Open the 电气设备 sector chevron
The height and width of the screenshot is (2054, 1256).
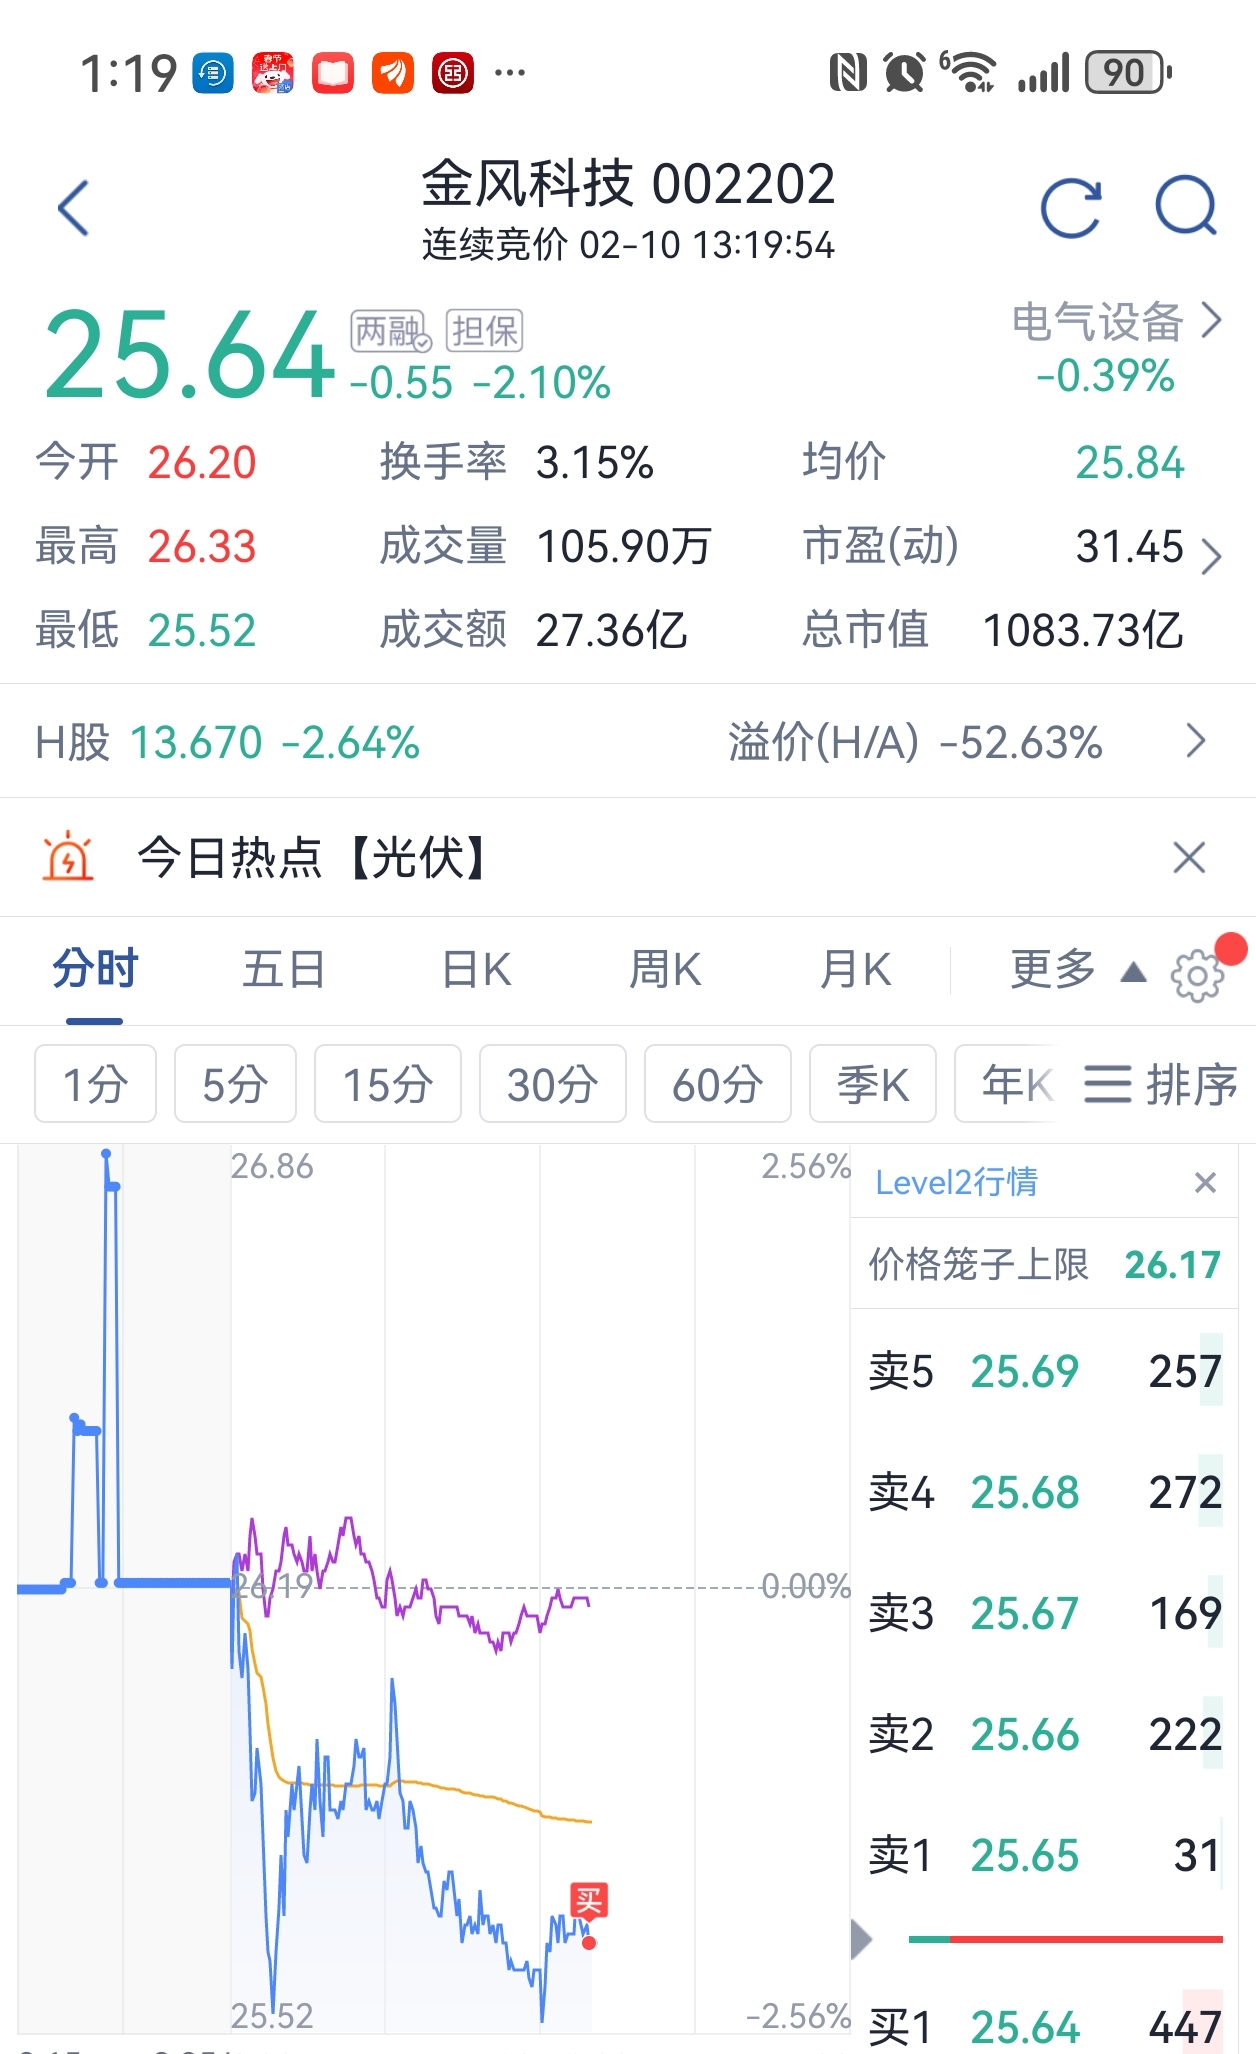(x=1211, y=321)
